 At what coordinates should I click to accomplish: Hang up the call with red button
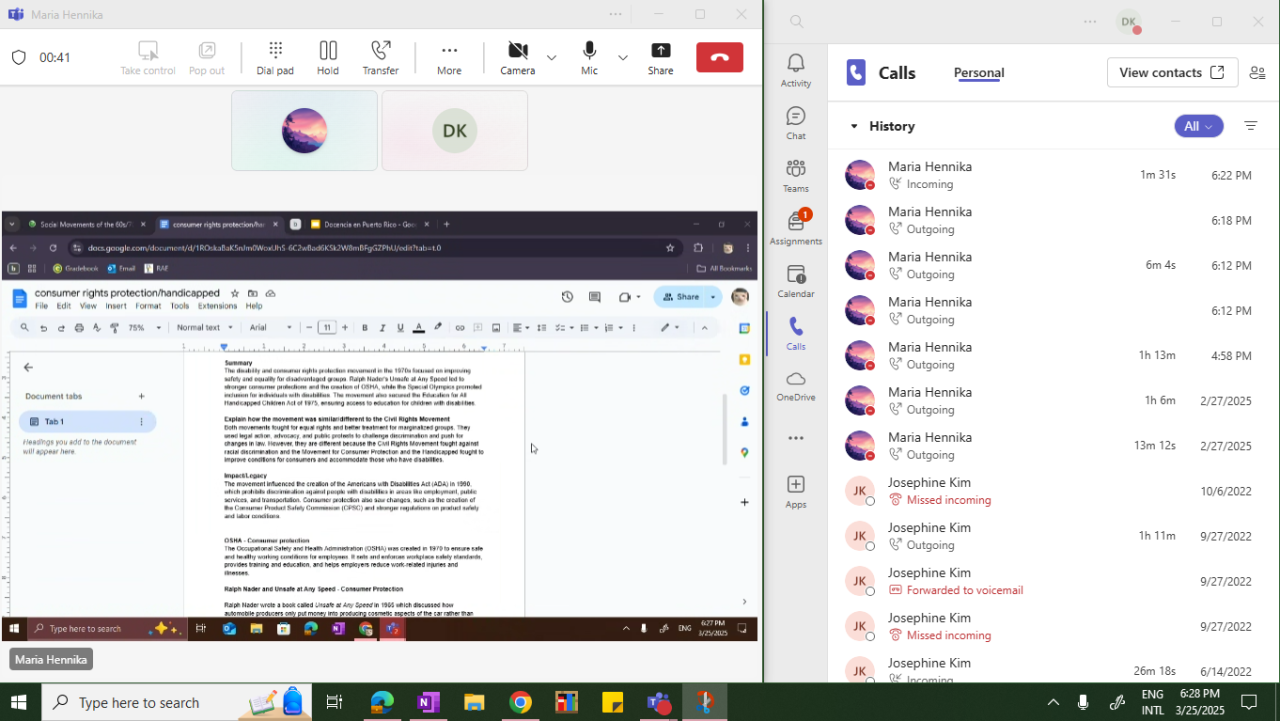point(719,57)
